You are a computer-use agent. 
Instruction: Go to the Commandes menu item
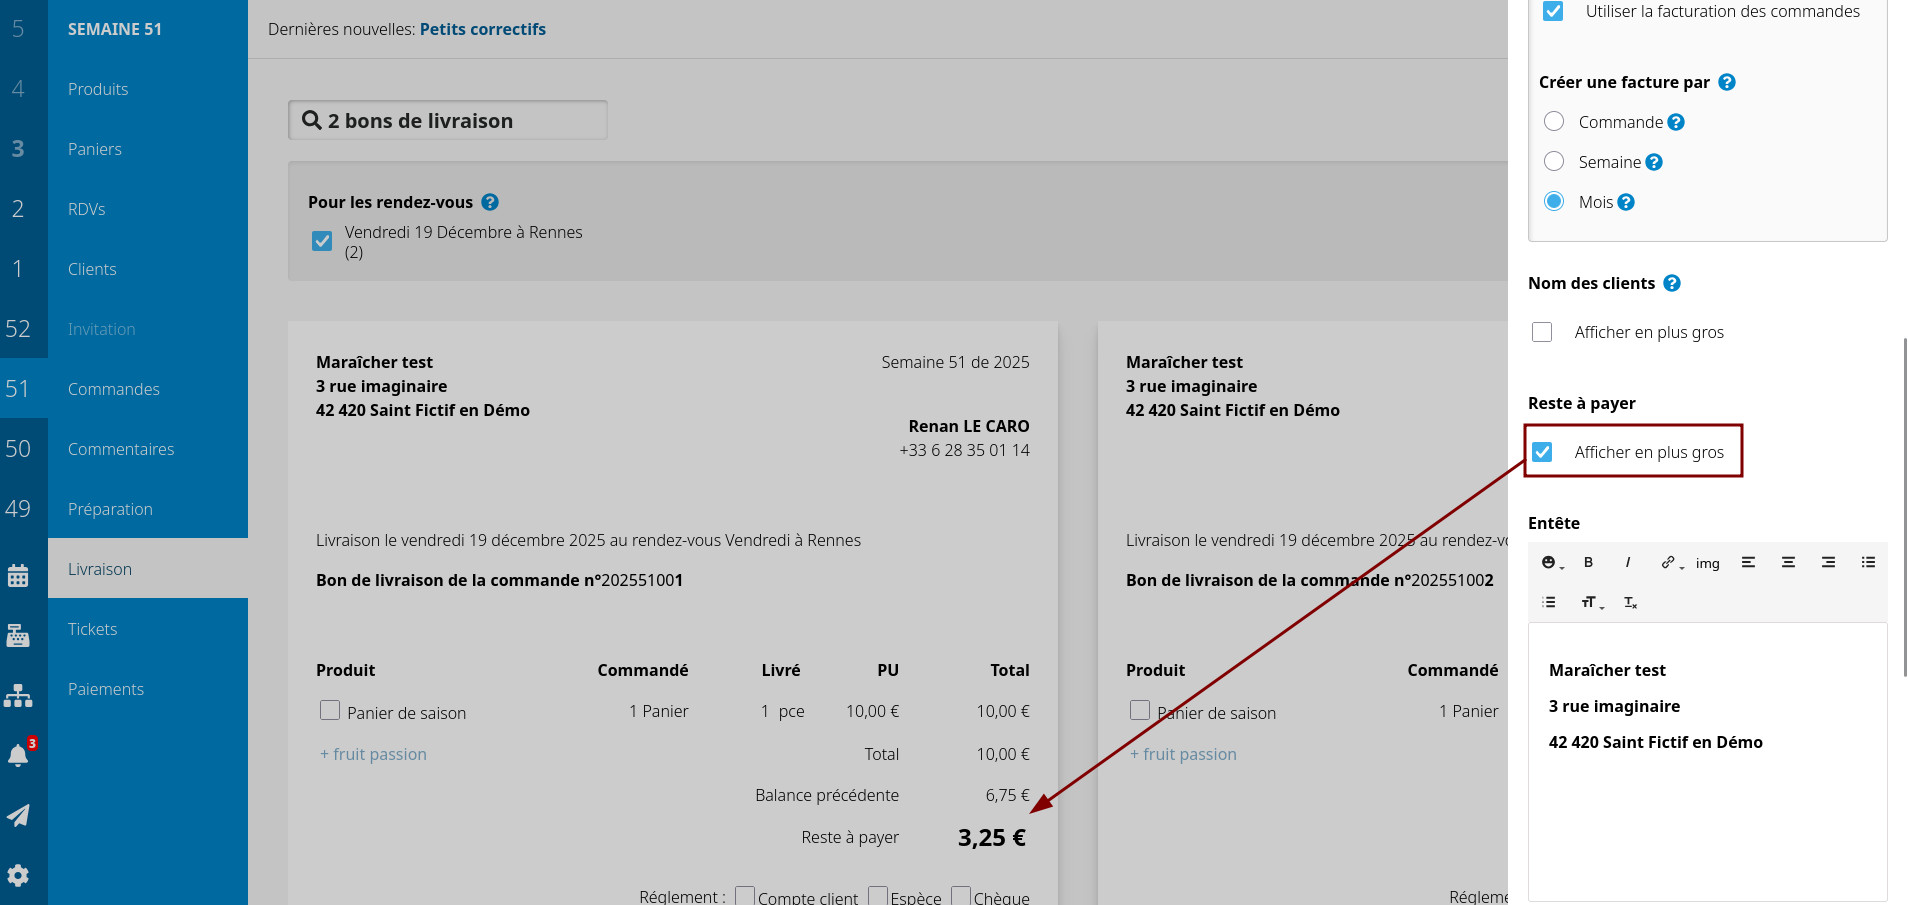(x=113, y=389)
